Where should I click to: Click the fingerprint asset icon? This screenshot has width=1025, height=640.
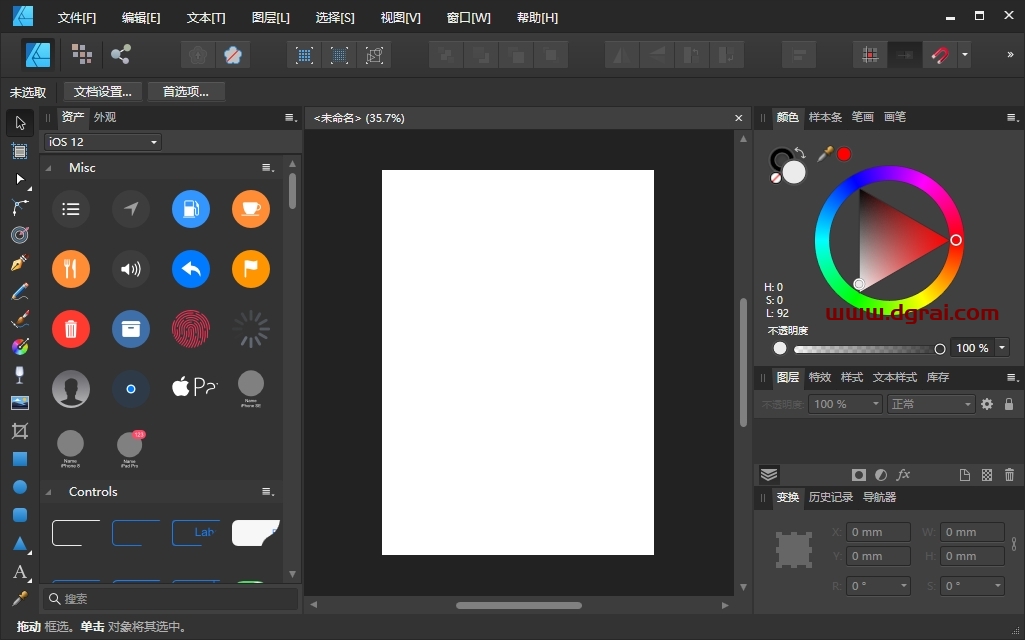pos(191,329)
